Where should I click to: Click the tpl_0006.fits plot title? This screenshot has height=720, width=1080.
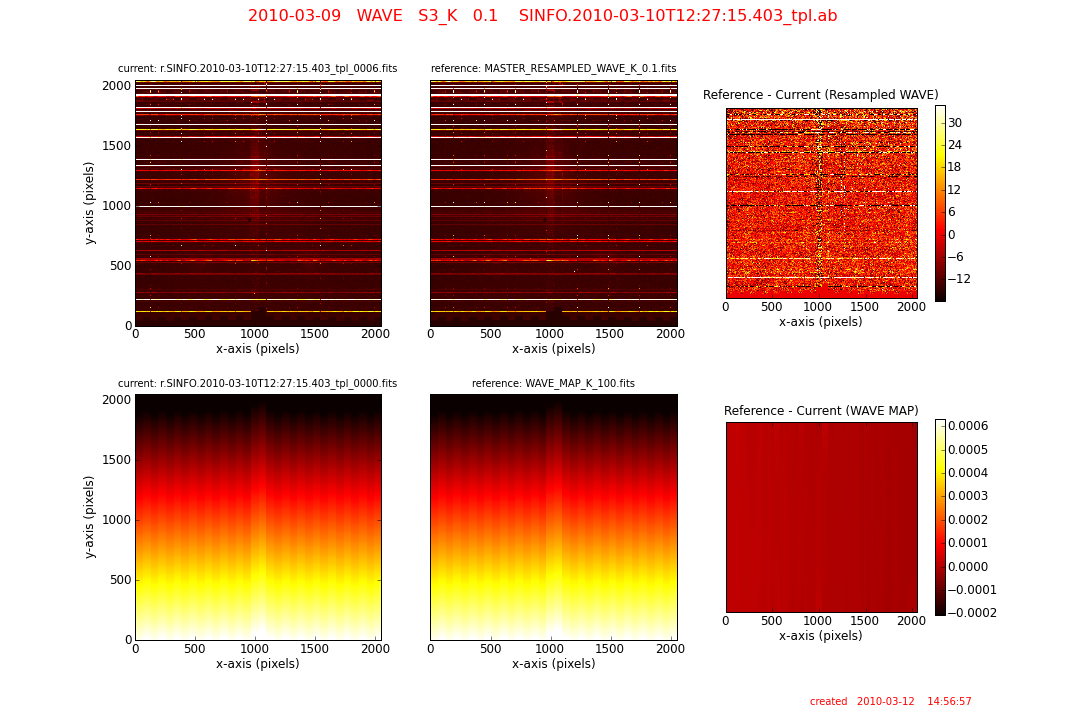point(257,69)
